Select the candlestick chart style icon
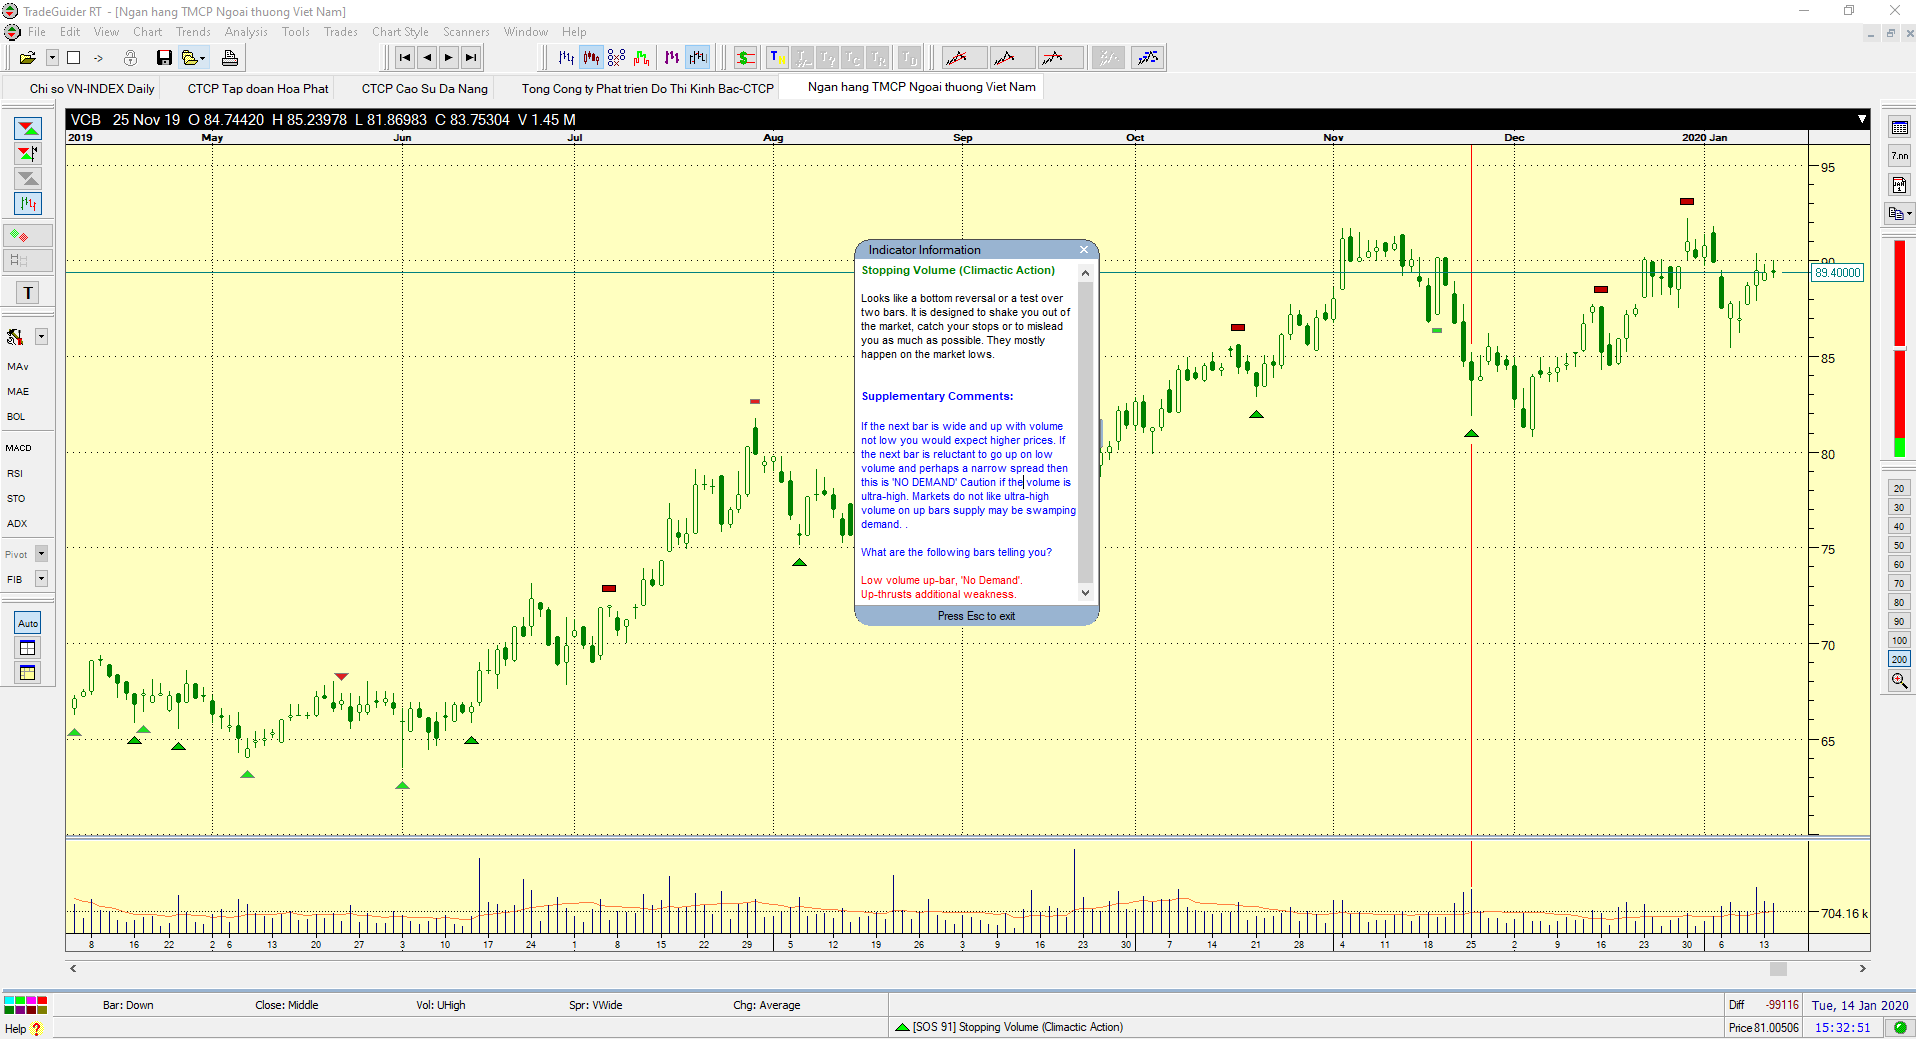 click(x=592, y=58)
